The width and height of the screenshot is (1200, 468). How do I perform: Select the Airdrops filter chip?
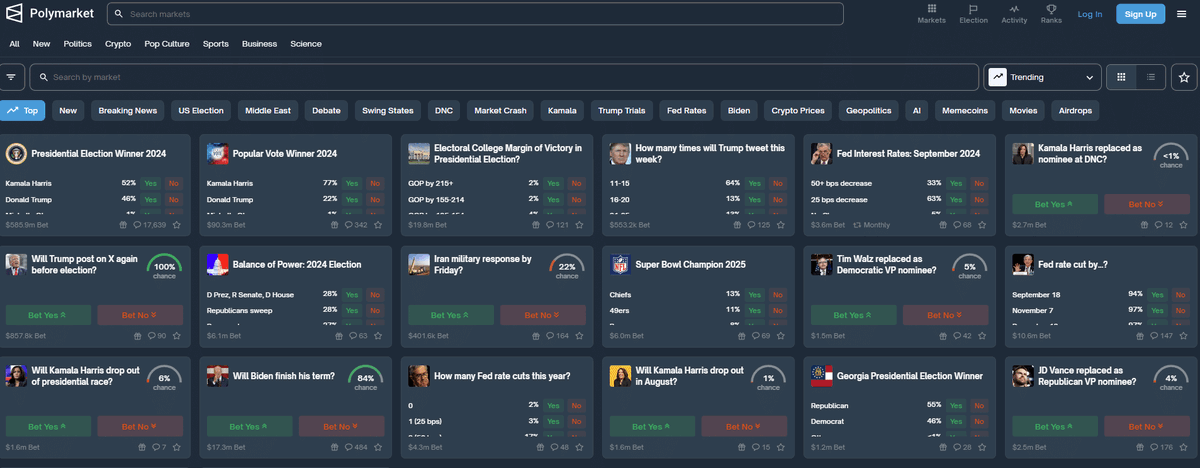point(1074,110)
